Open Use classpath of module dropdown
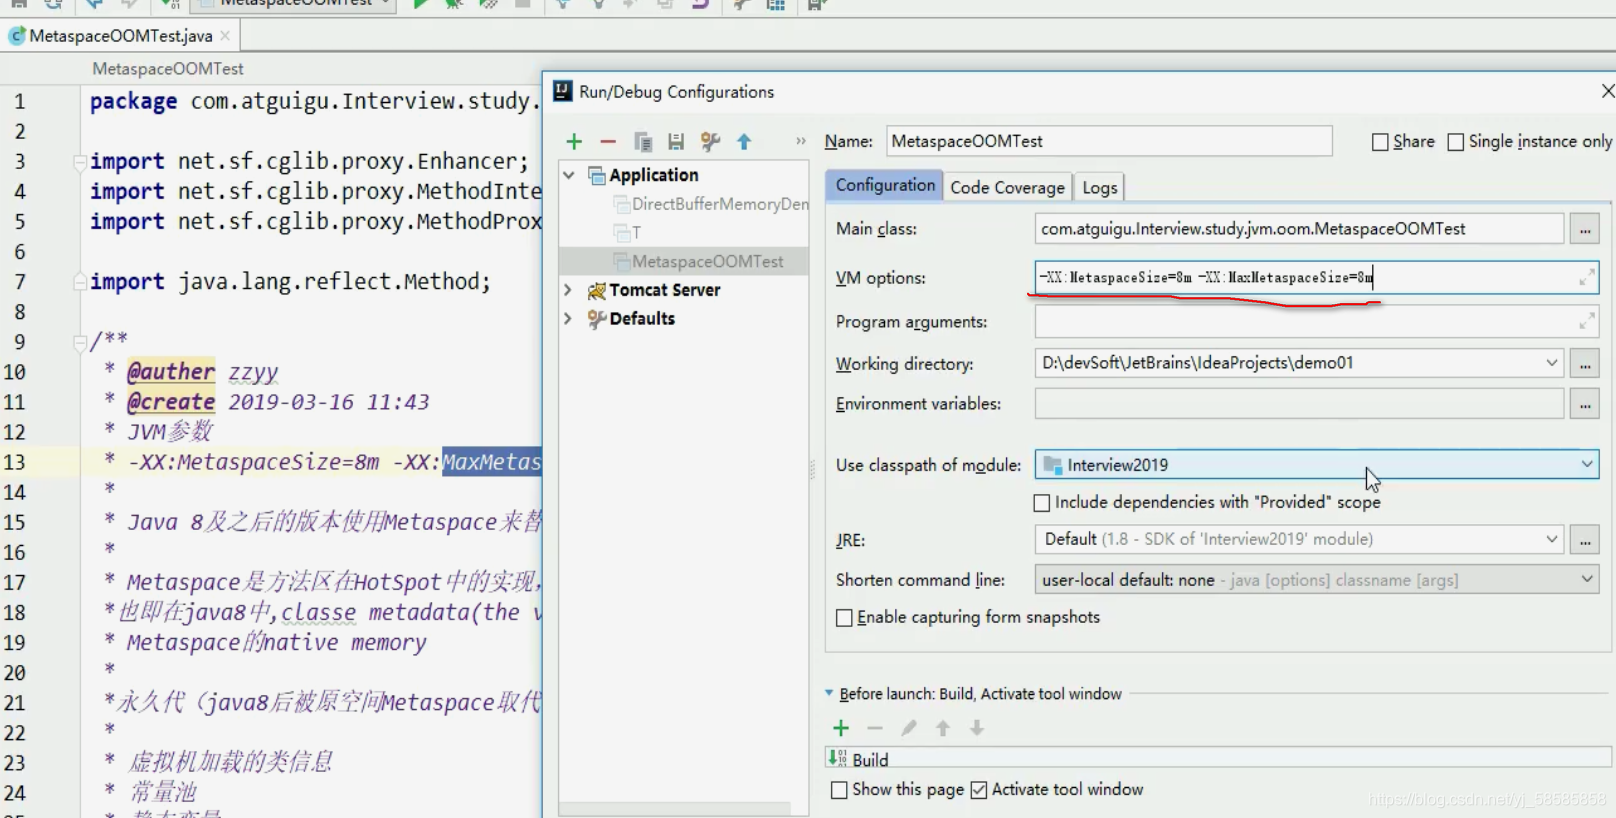 [1587, 464]
